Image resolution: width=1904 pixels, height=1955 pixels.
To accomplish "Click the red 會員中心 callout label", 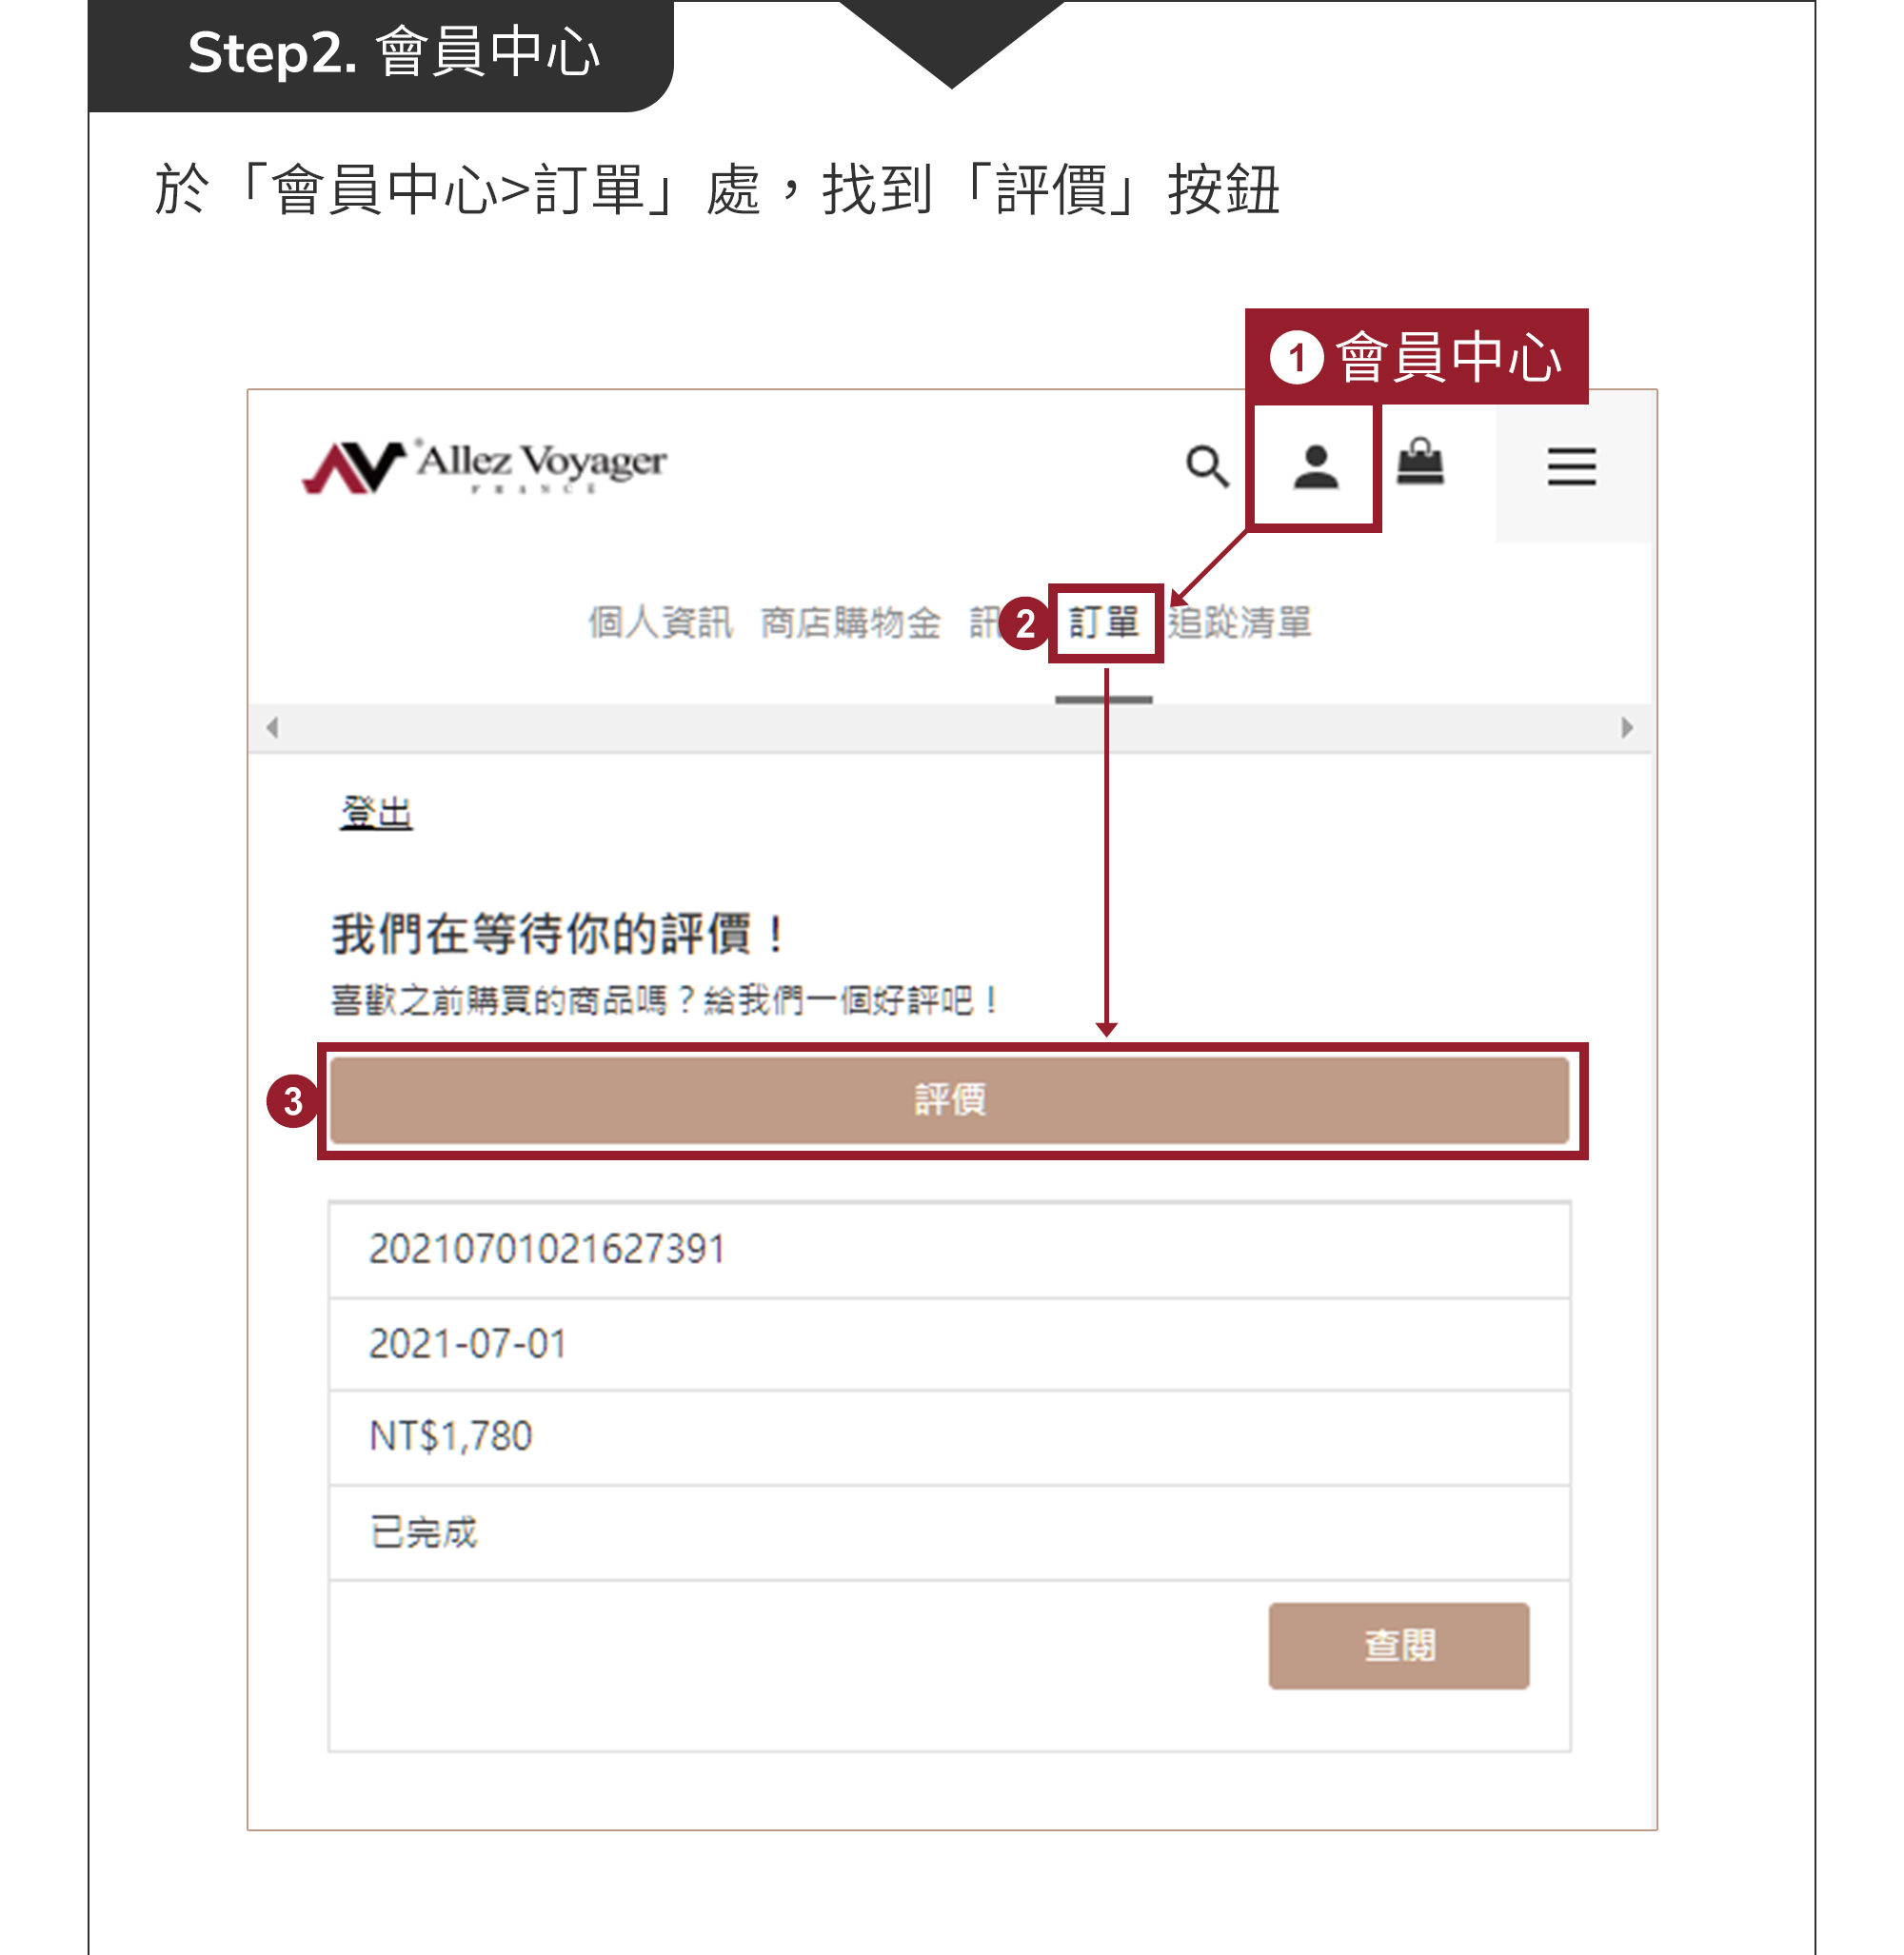I will click(1416, 357).
